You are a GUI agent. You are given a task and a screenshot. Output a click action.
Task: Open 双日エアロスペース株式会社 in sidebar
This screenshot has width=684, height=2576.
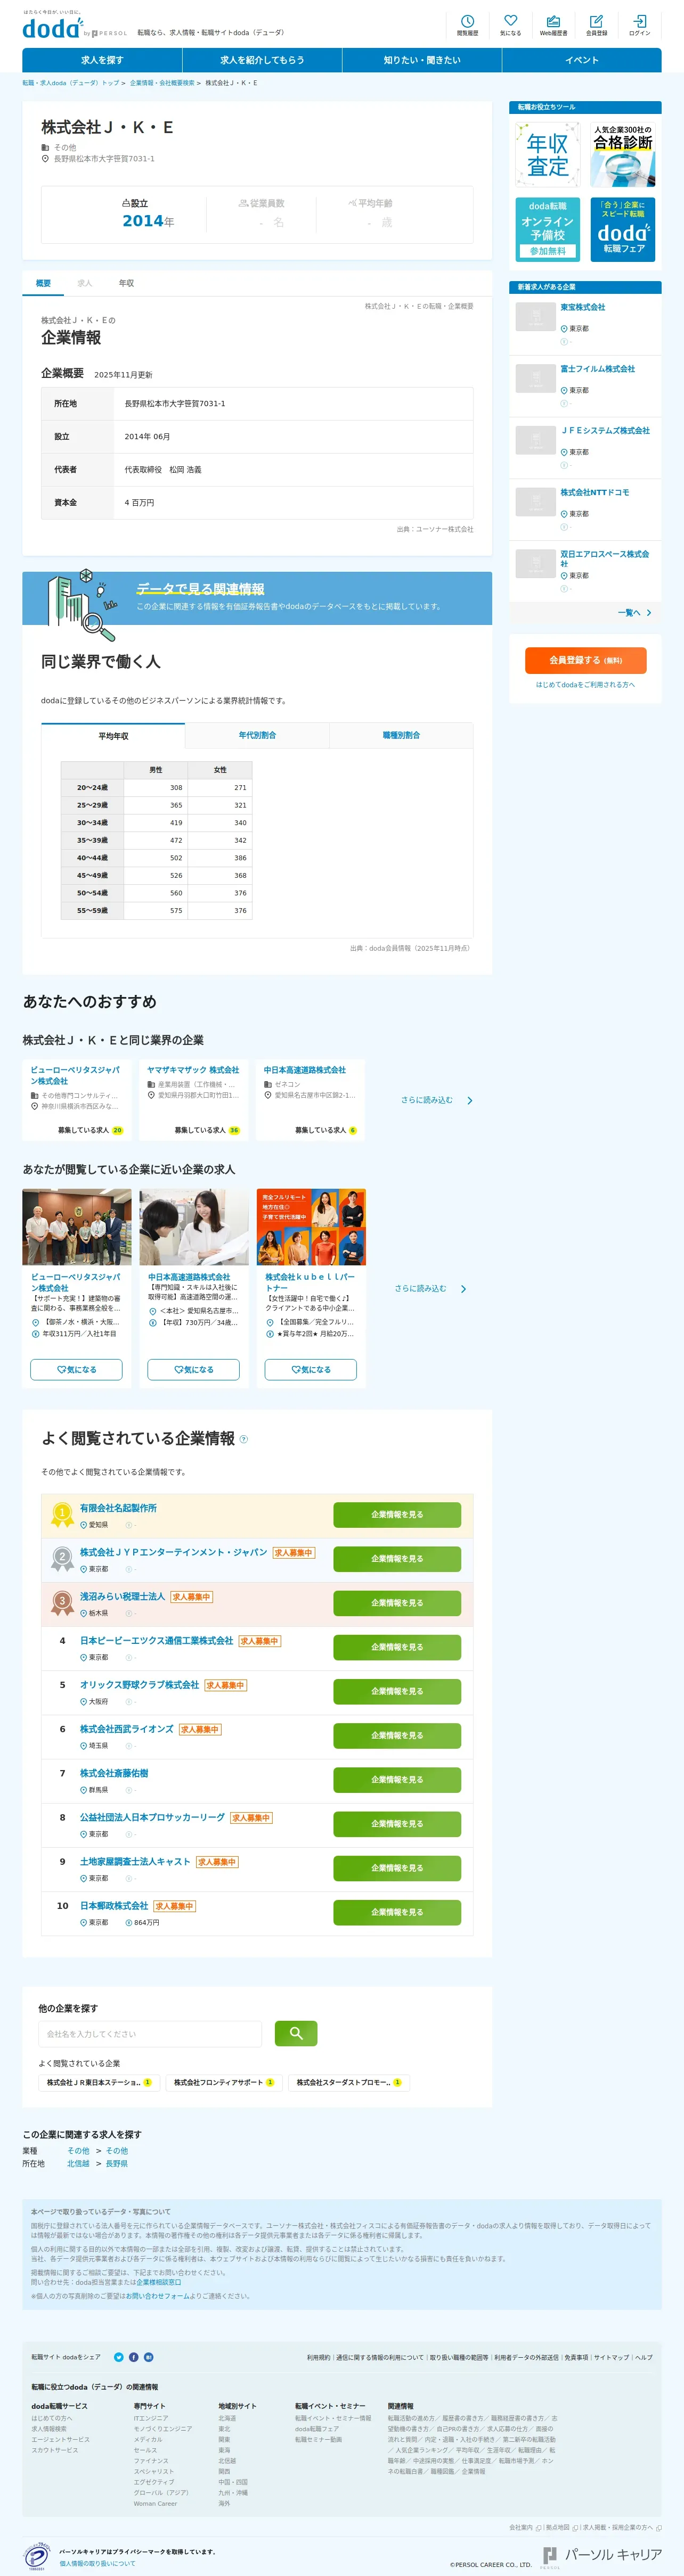(605, 558)
